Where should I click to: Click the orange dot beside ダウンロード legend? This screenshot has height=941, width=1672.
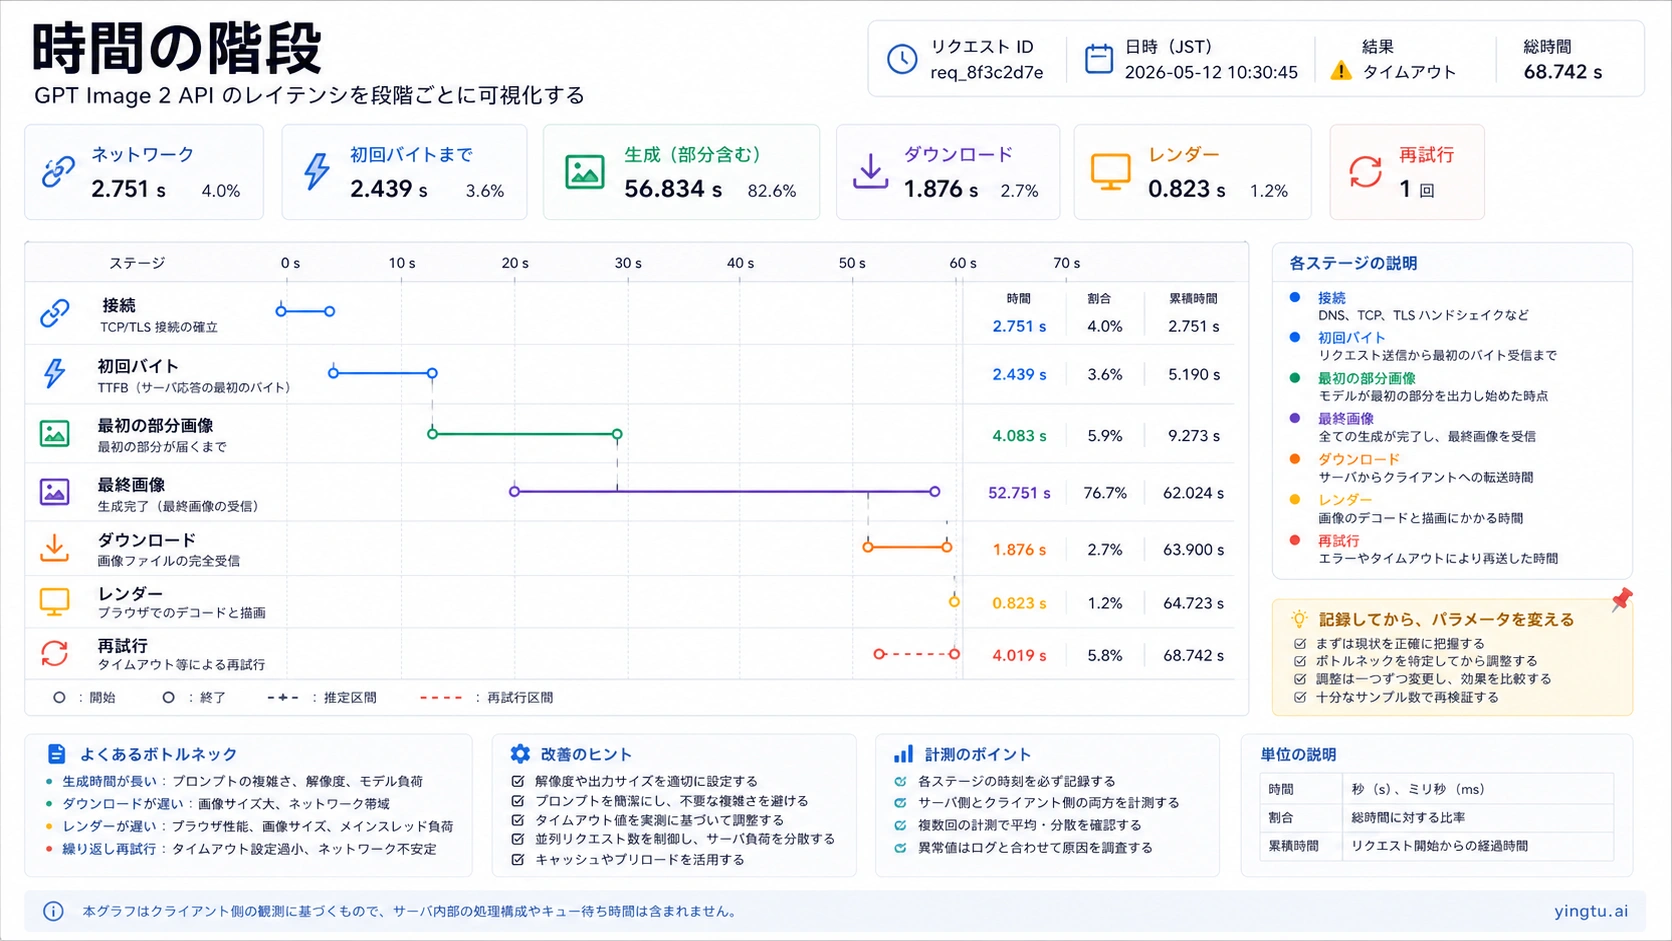pos(1295,459)
